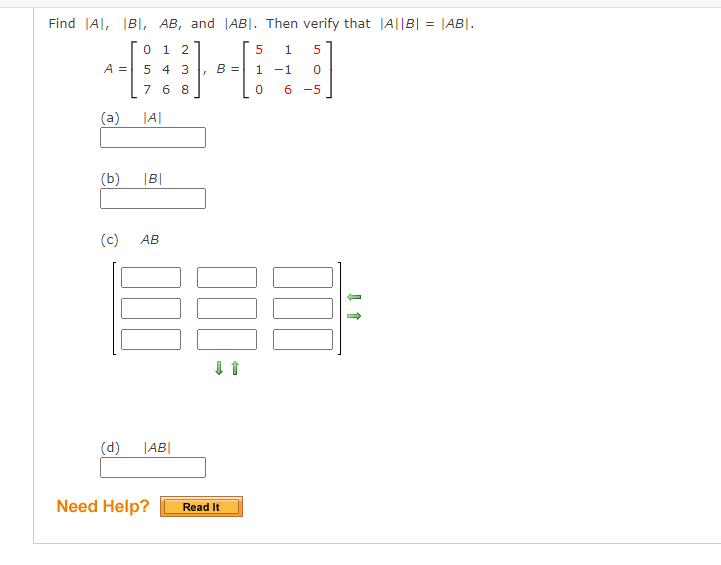Select AB matrix row 3 column 3 box
Screen dimensions: 721x565
coord(303,339)
